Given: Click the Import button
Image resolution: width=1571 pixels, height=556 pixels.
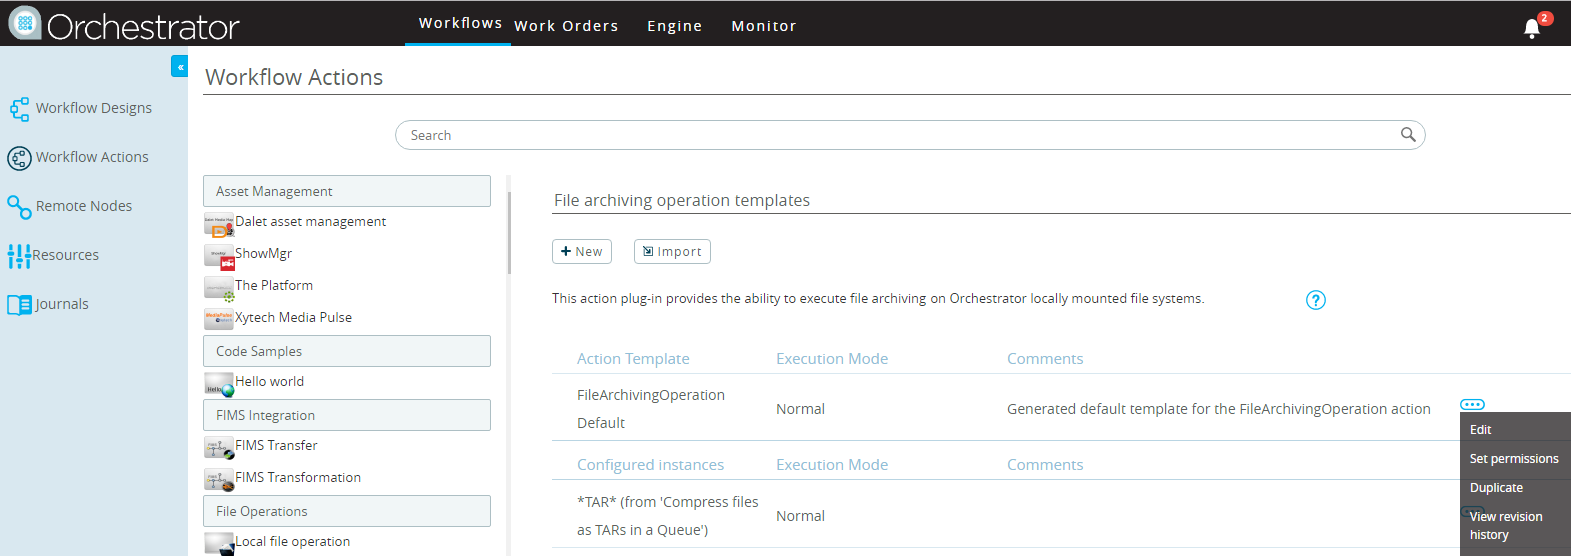Looking at the screenshot, I should point(672,251).
